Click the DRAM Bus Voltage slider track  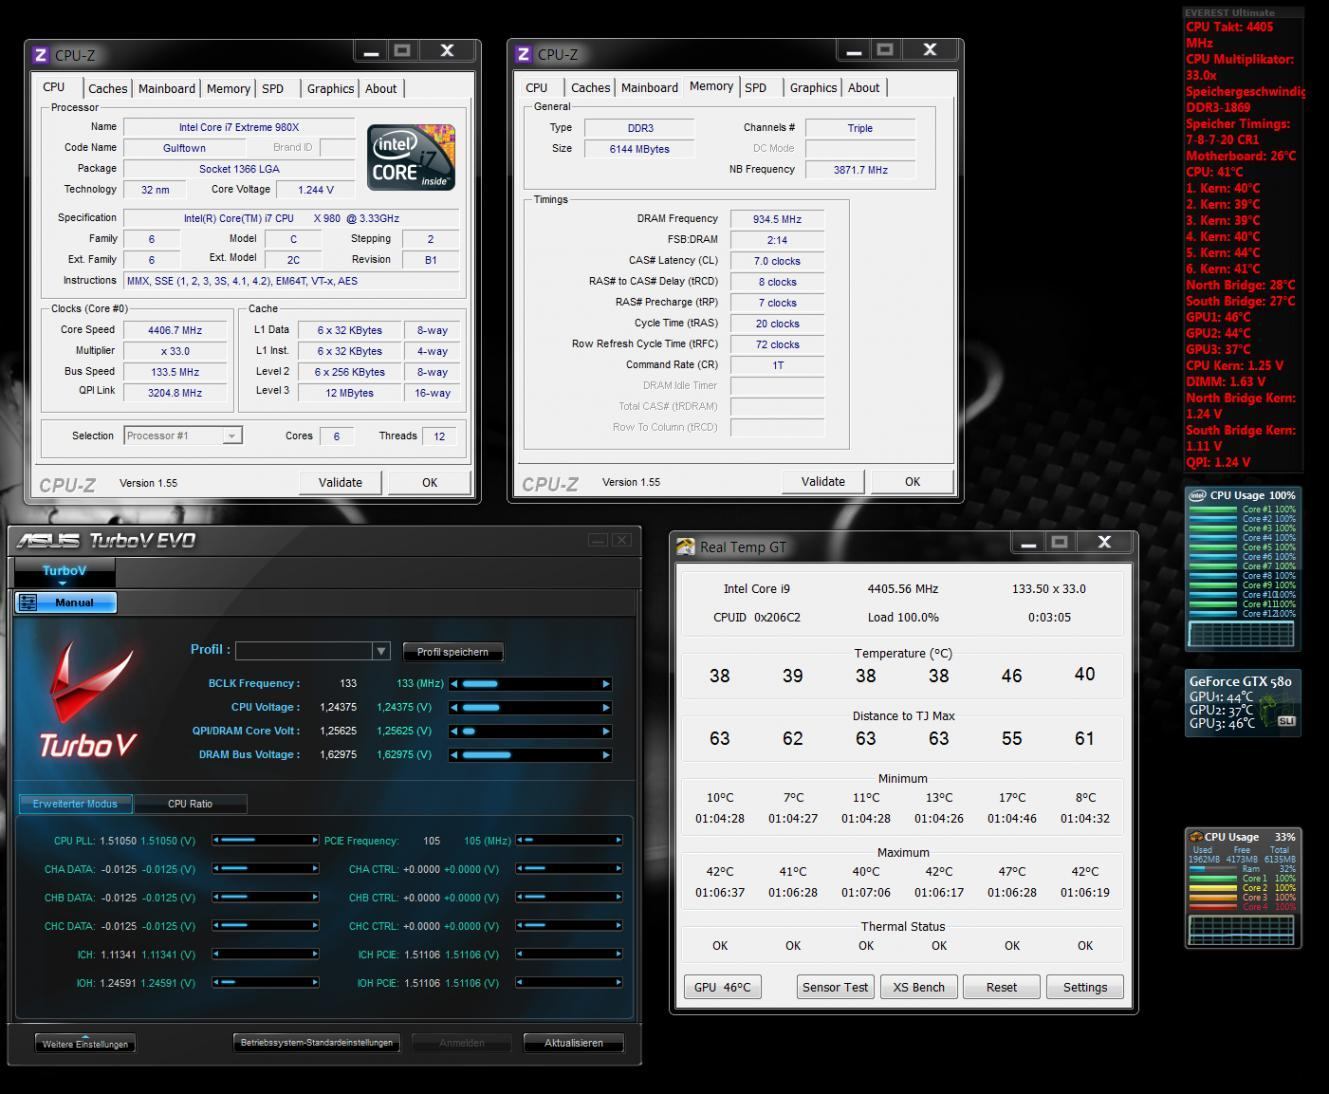point(530,755)
